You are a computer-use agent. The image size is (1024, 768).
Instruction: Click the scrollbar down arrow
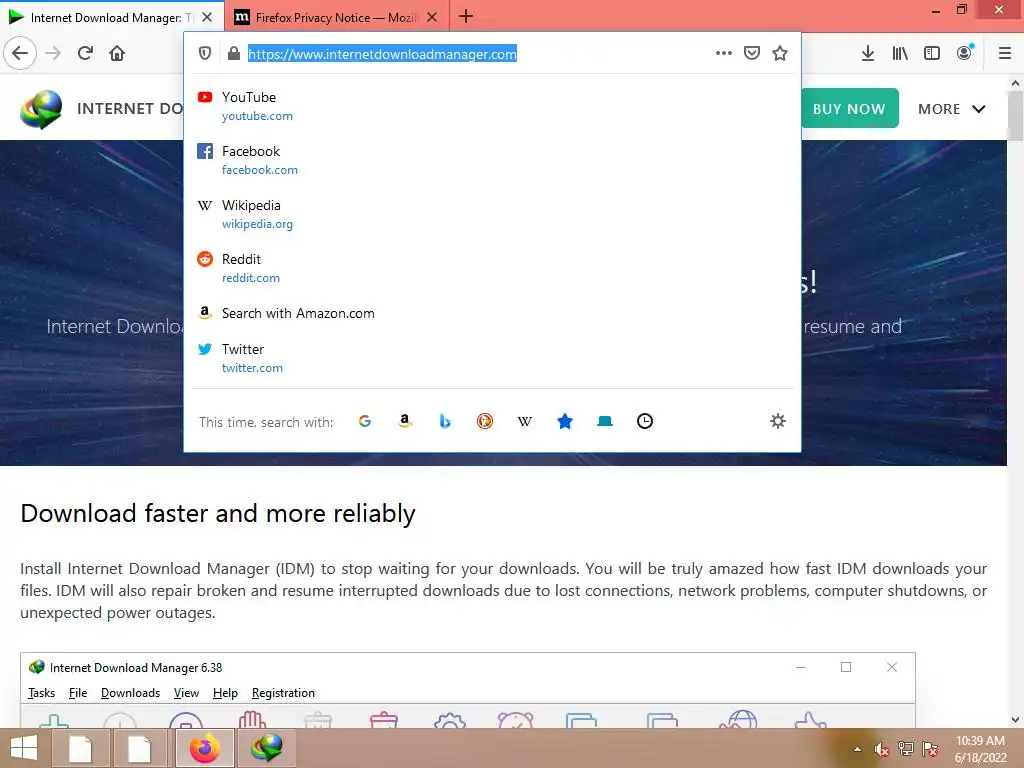1015,720
